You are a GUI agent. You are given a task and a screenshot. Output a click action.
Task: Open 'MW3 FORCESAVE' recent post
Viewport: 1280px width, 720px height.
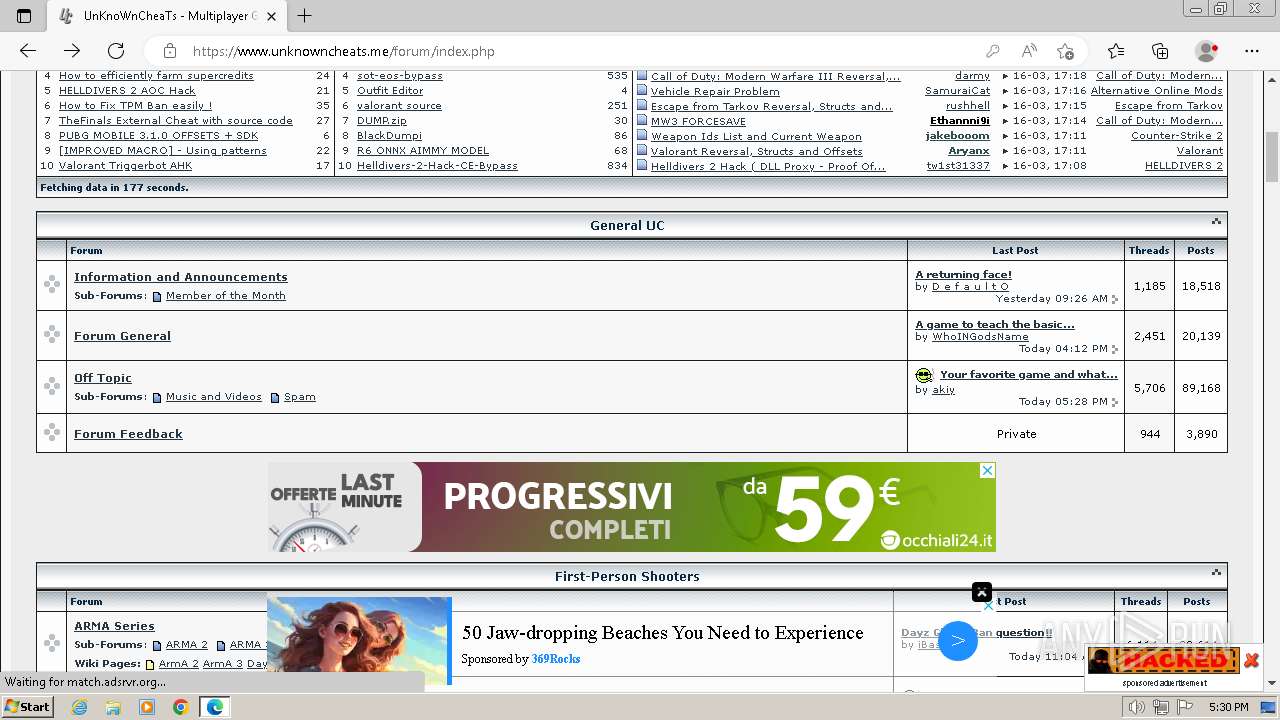pyautogui.click(x=698, y=122)
